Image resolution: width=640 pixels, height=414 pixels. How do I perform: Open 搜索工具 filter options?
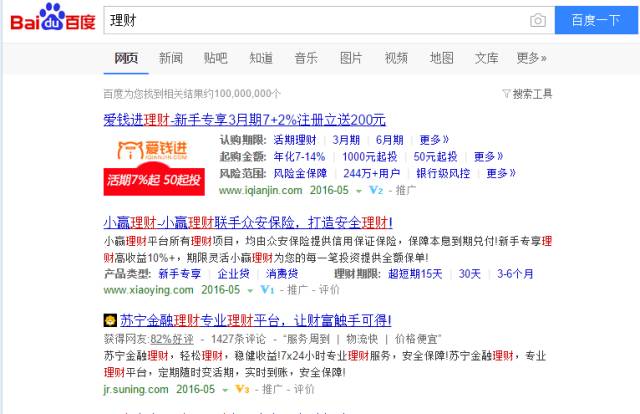click(x=527, y=94)
